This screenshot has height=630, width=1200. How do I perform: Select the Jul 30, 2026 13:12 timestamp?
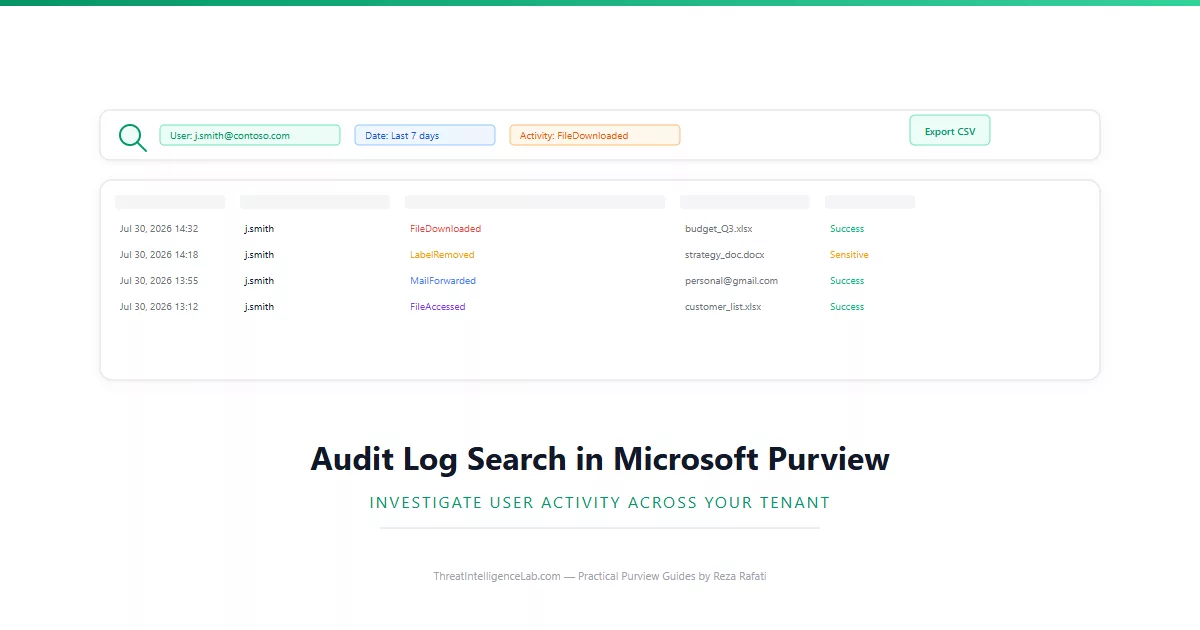click(x=159, y=307)
